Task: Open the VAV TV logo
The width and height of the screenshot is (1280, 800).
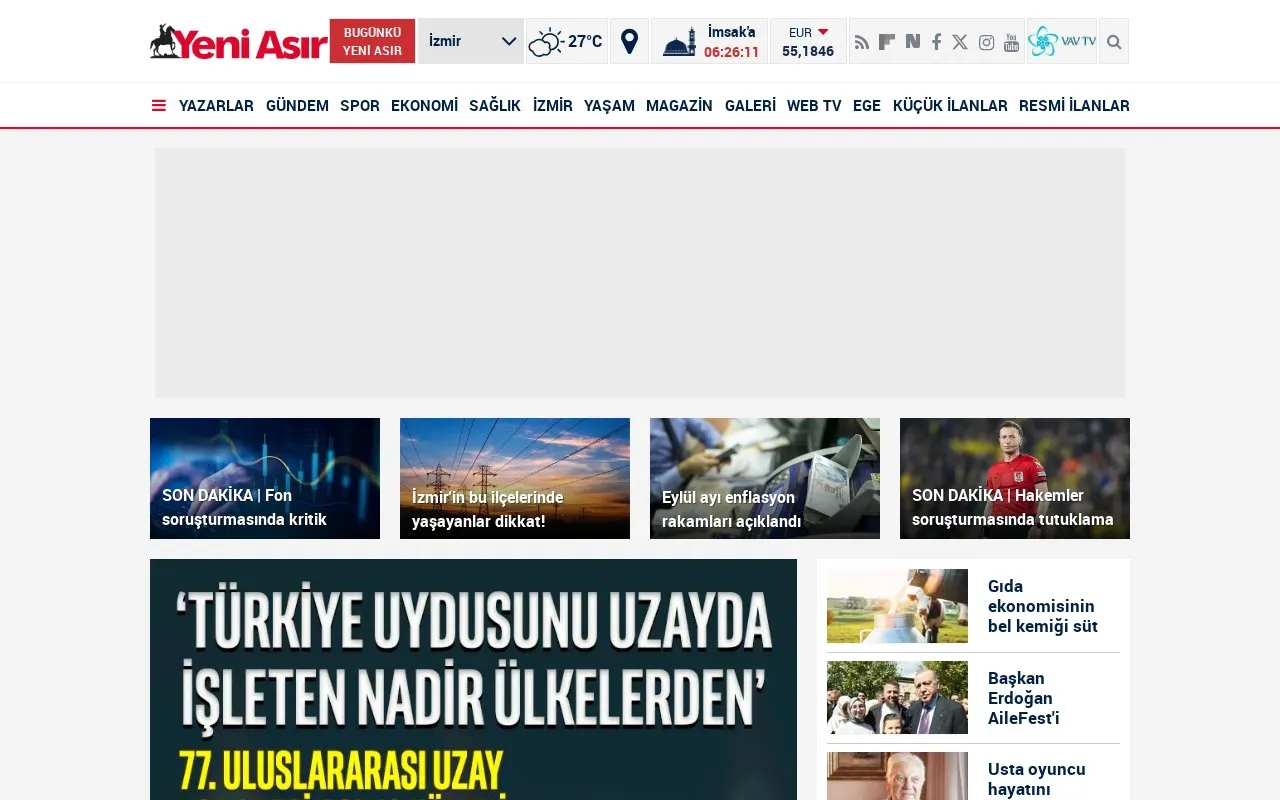Action: click(1062, 41)
